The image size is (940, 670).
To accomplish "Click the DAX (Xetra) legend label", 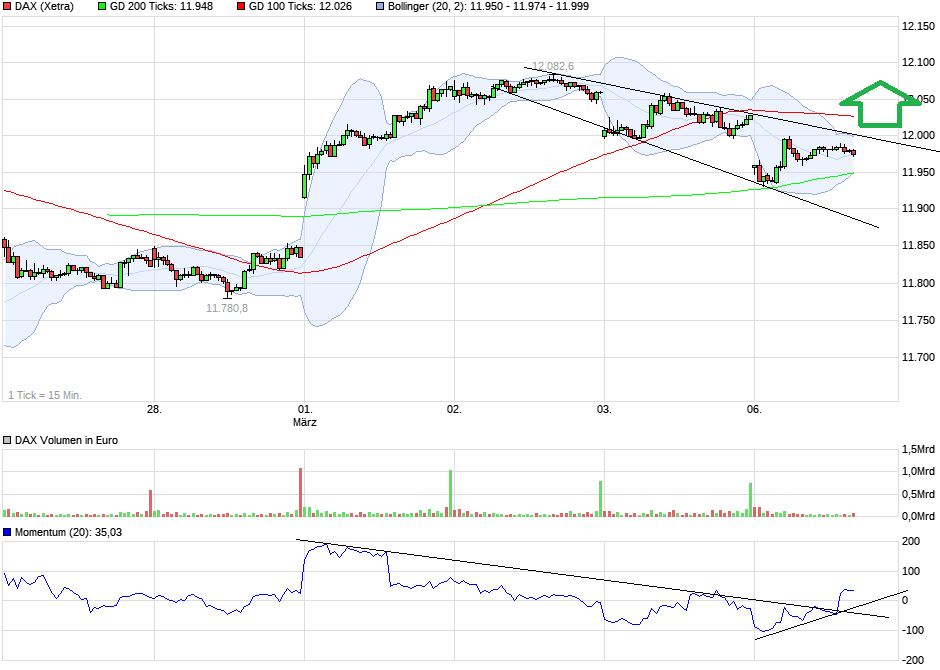I will (44, 7).
